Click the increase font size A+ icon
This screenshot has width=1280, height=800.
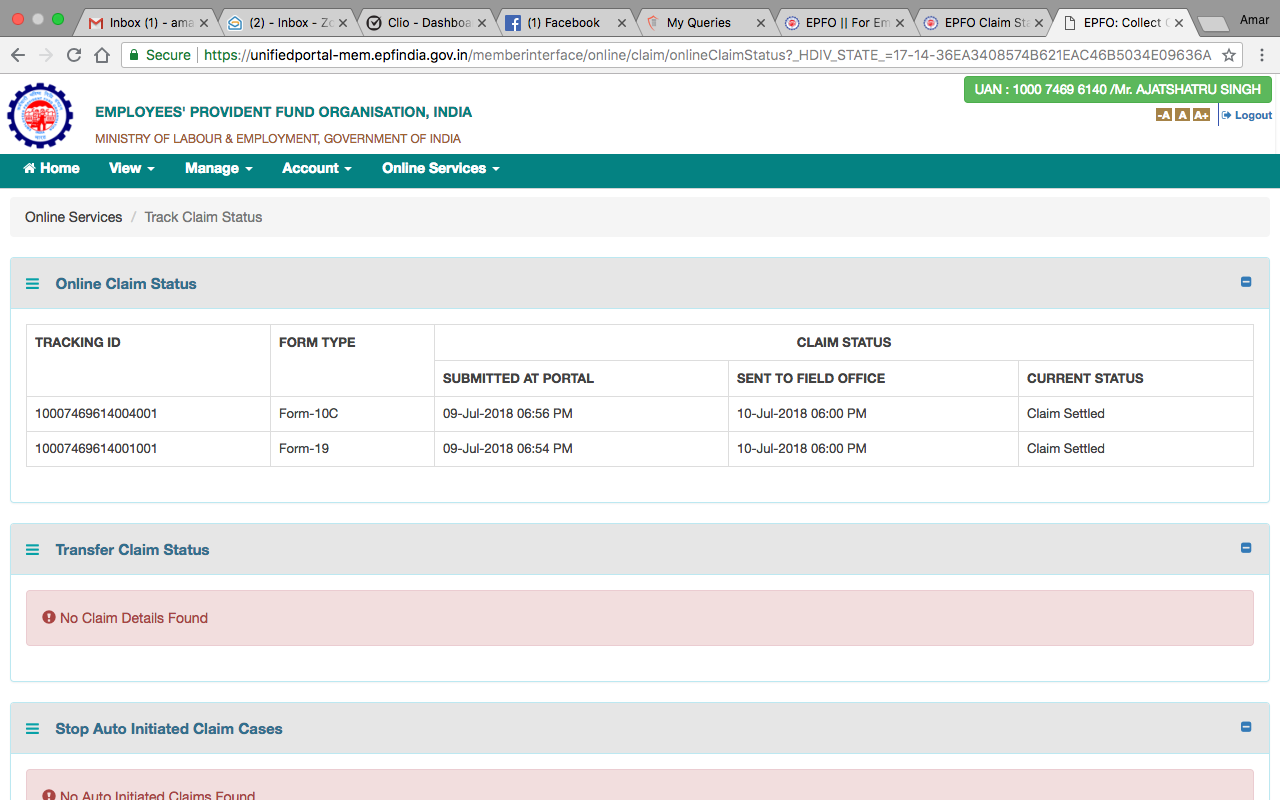(1201, 116)
